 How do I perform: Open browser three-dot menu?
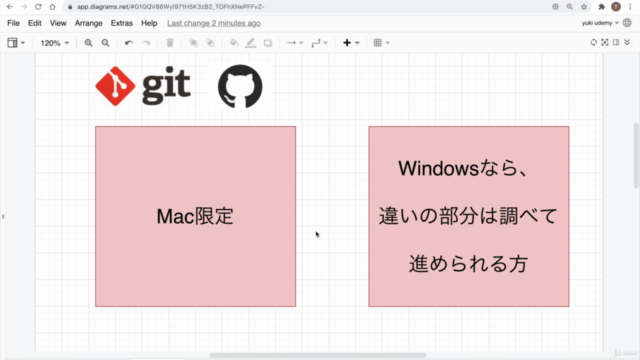630,7
